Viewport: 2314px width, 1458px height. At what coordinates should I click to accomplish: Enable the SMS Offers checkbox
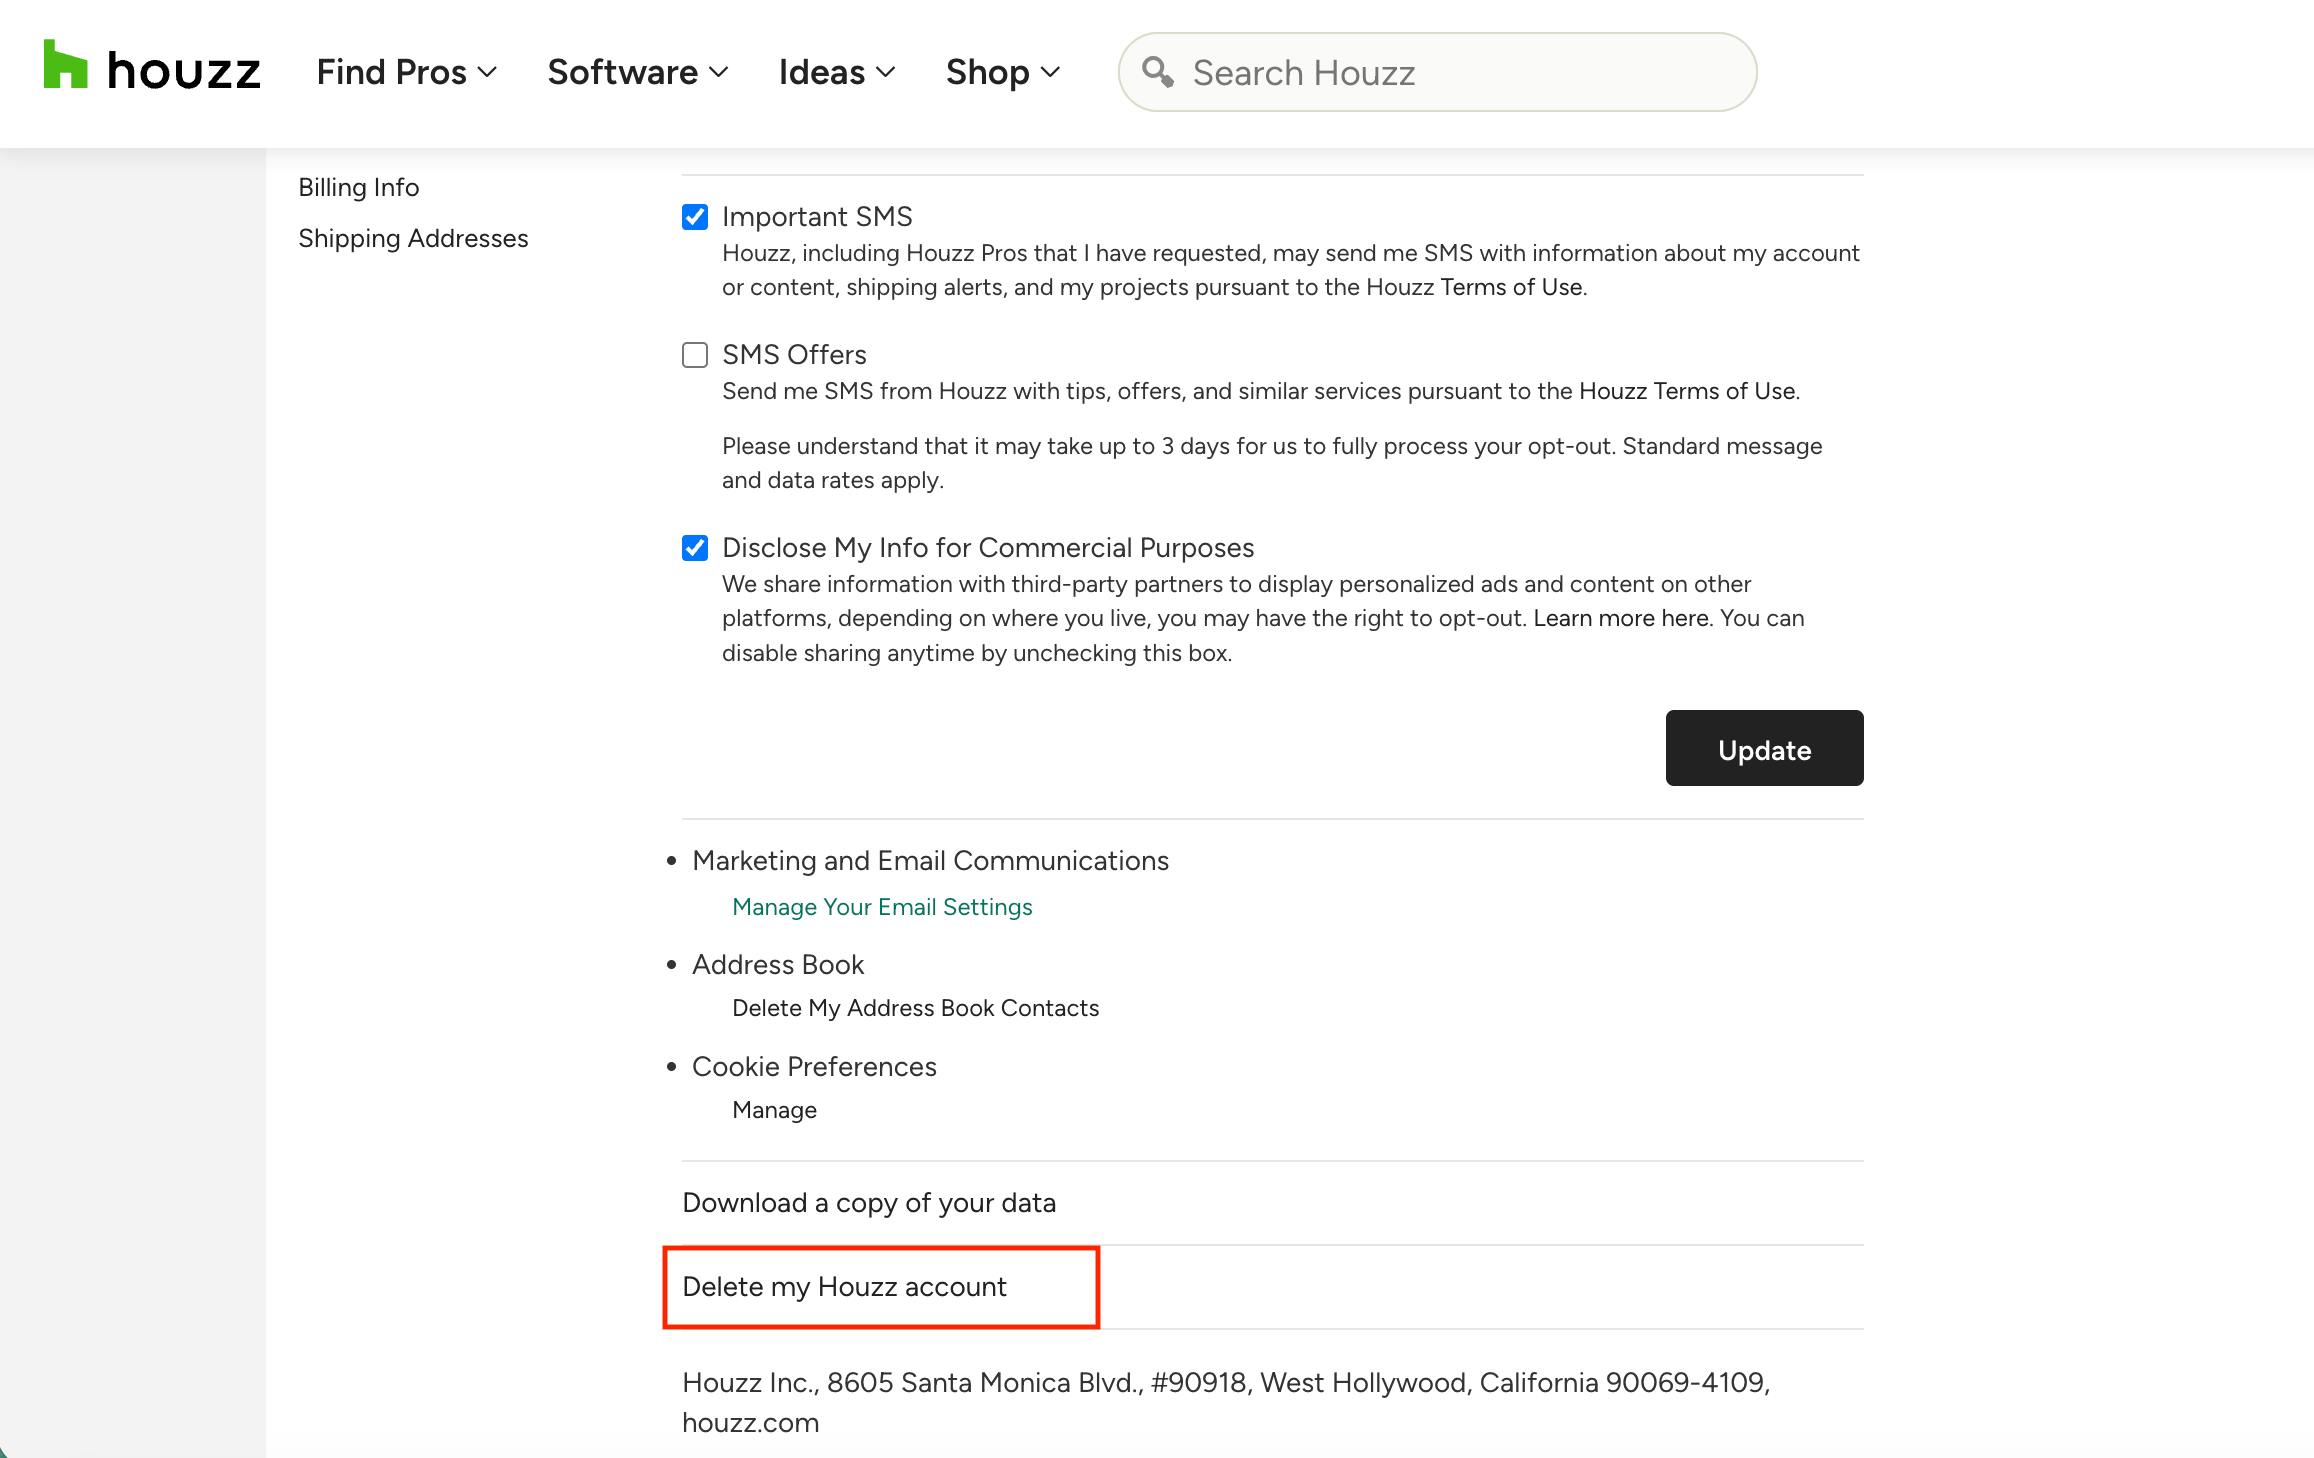point(695,355)
